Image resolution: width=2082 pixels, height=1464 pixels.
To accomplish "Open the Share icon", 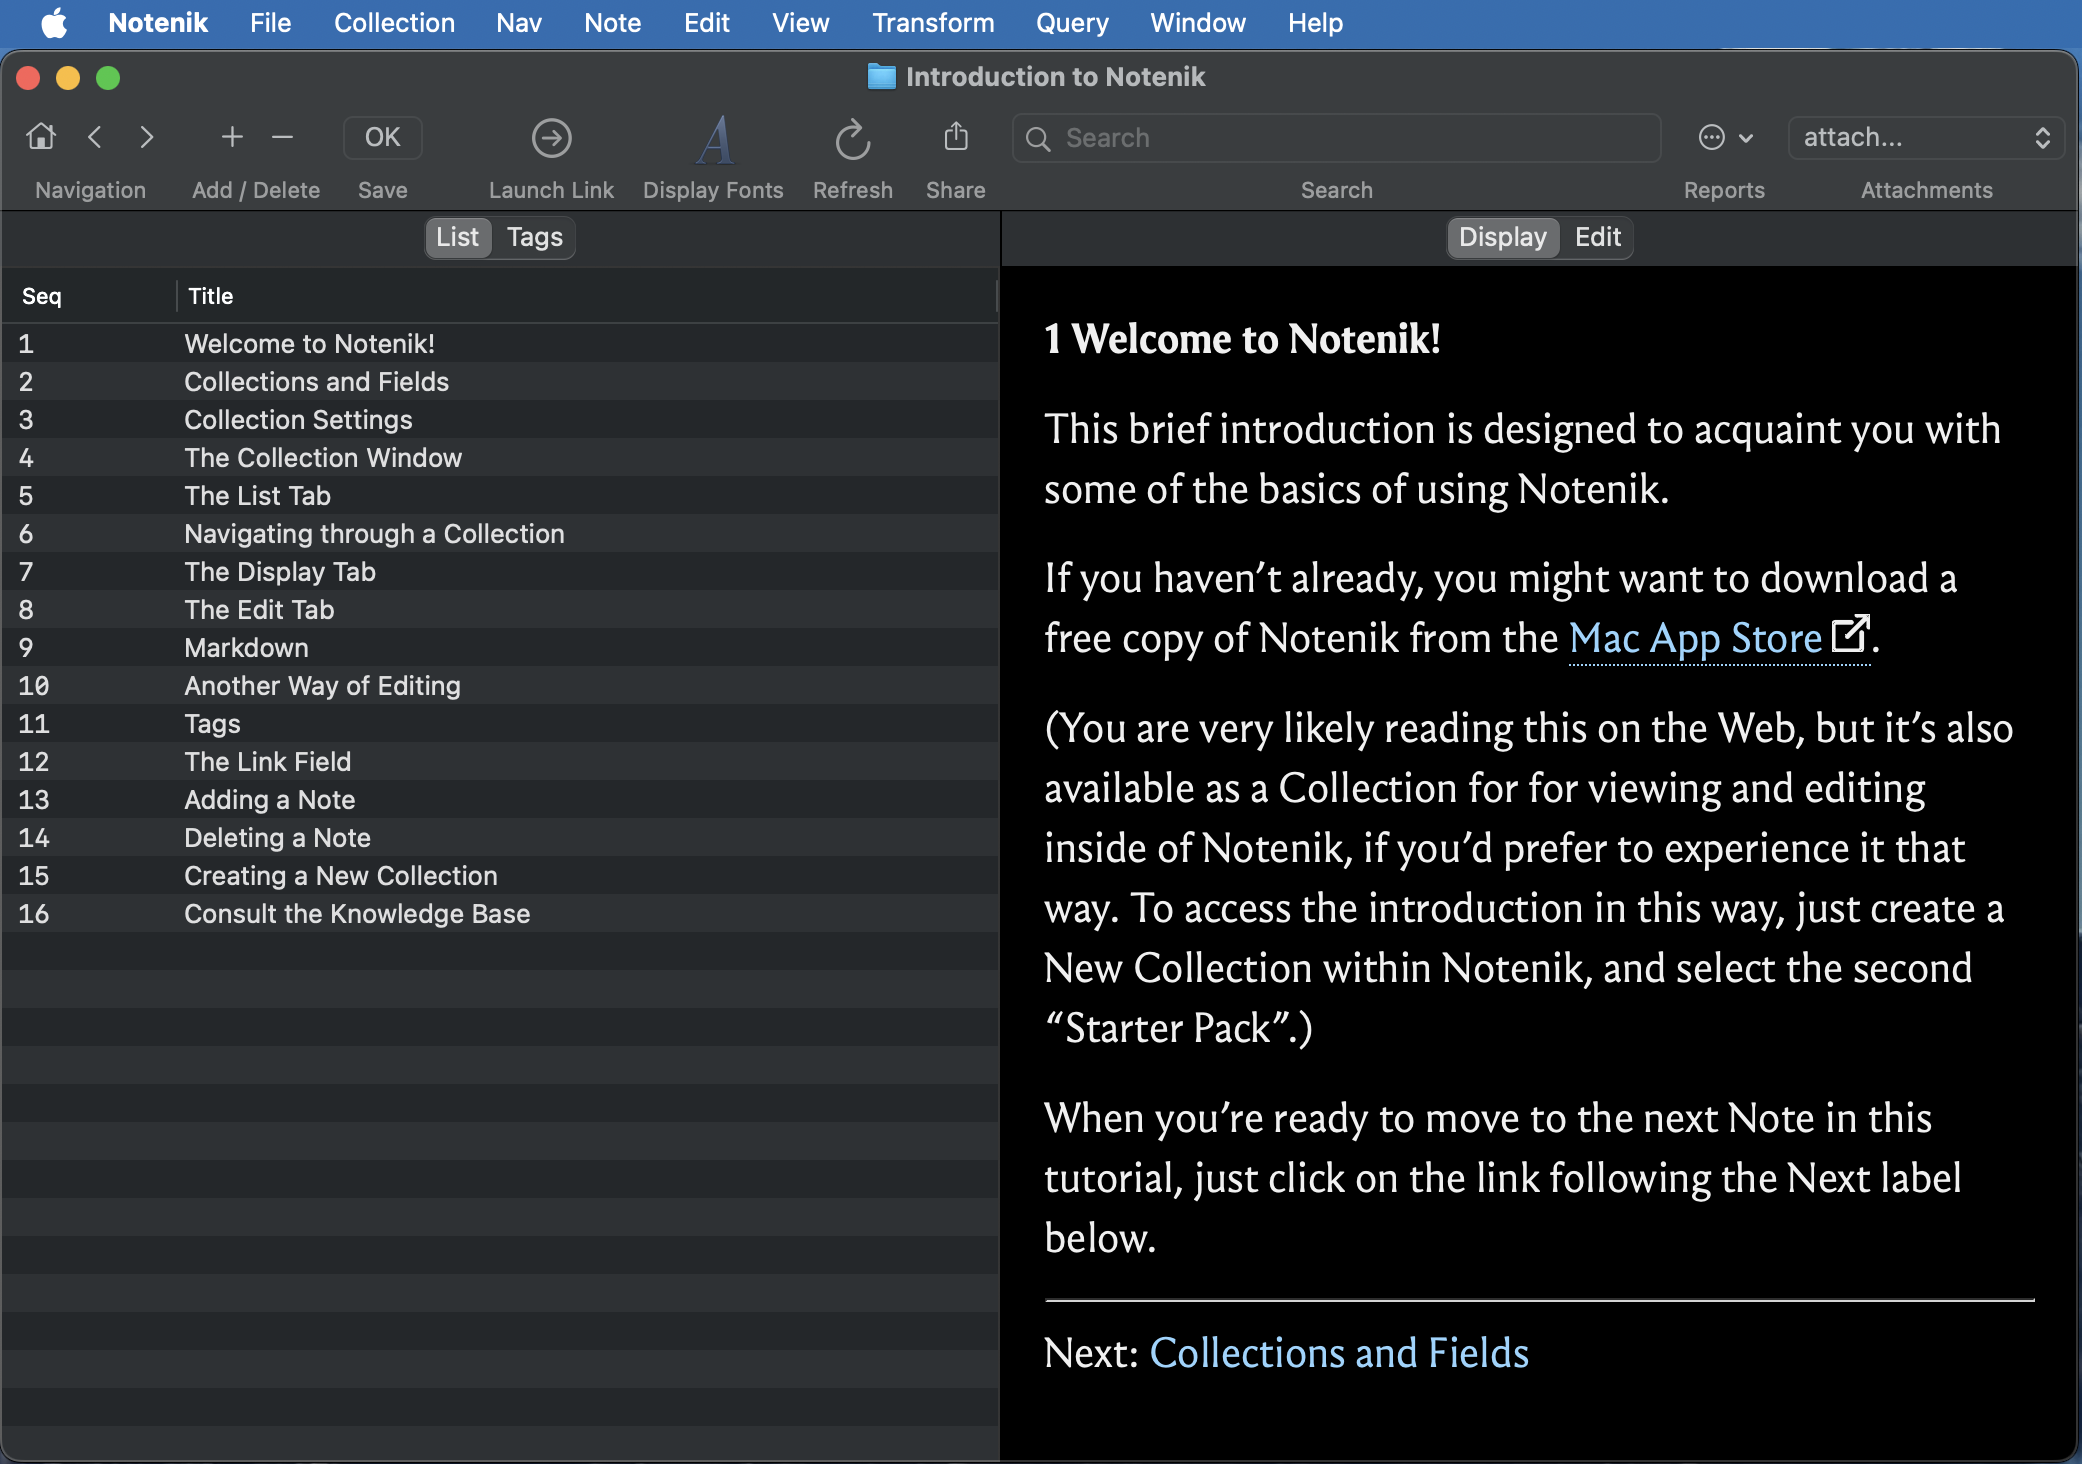I will pos(955,137).
